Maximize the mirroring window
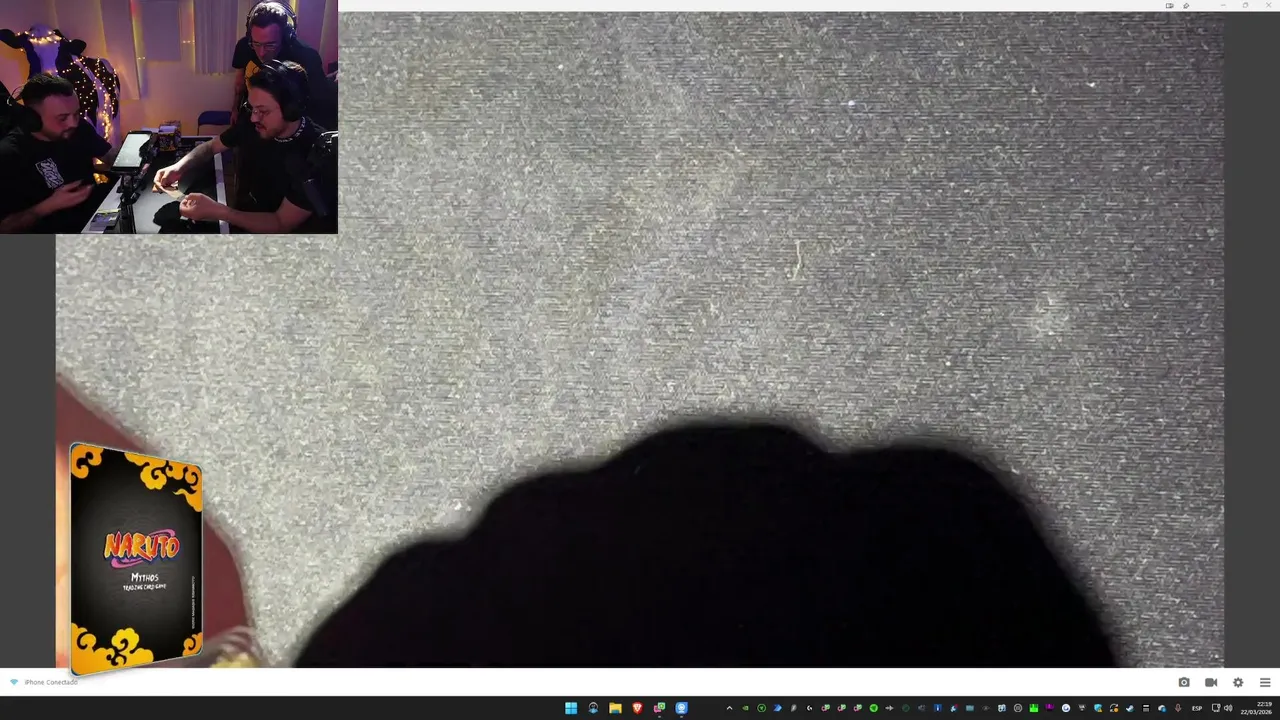 tap(1245, 5)
